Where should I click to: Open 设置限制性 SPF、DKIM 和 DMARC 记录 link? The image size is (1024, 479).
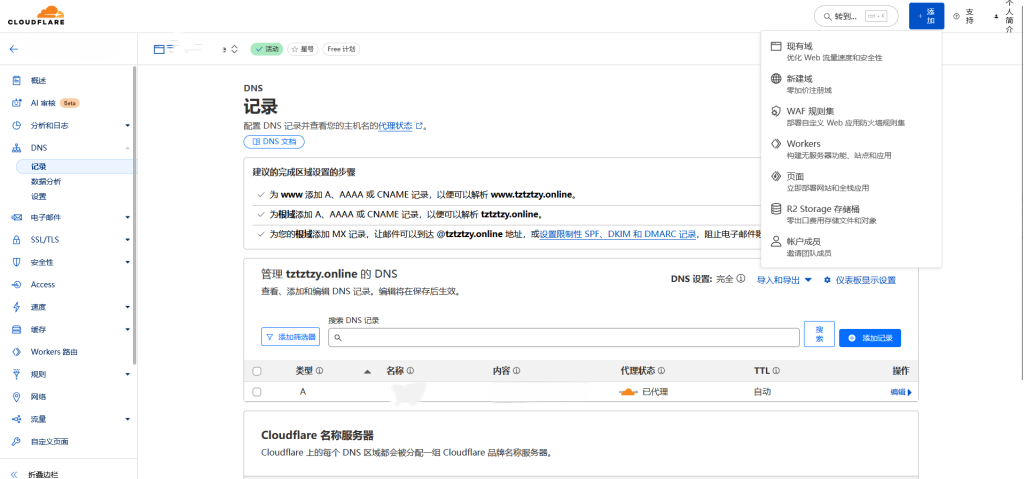click(x=617, y=234)
